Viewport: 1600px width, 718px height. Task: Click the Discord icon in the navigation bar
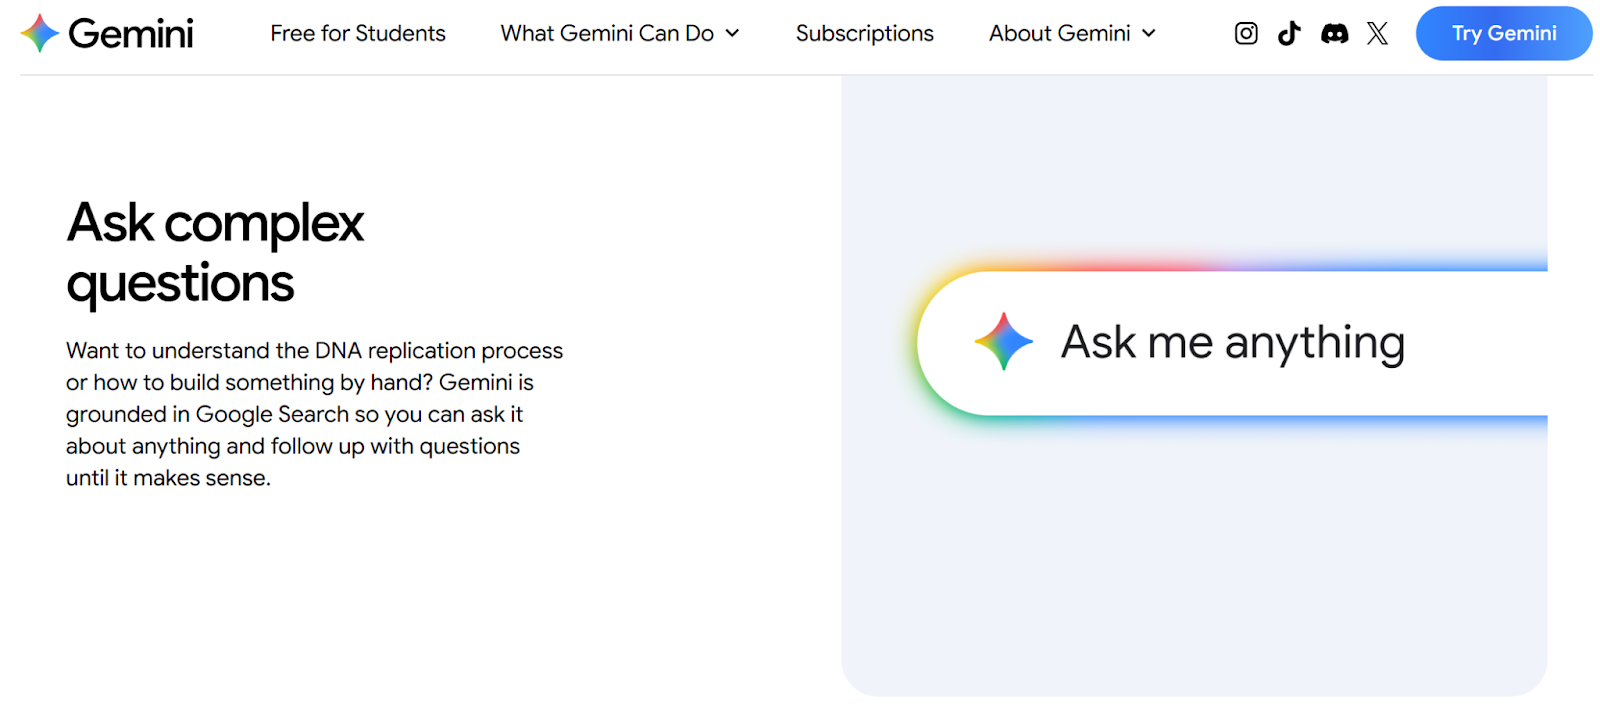point(1335,33)
